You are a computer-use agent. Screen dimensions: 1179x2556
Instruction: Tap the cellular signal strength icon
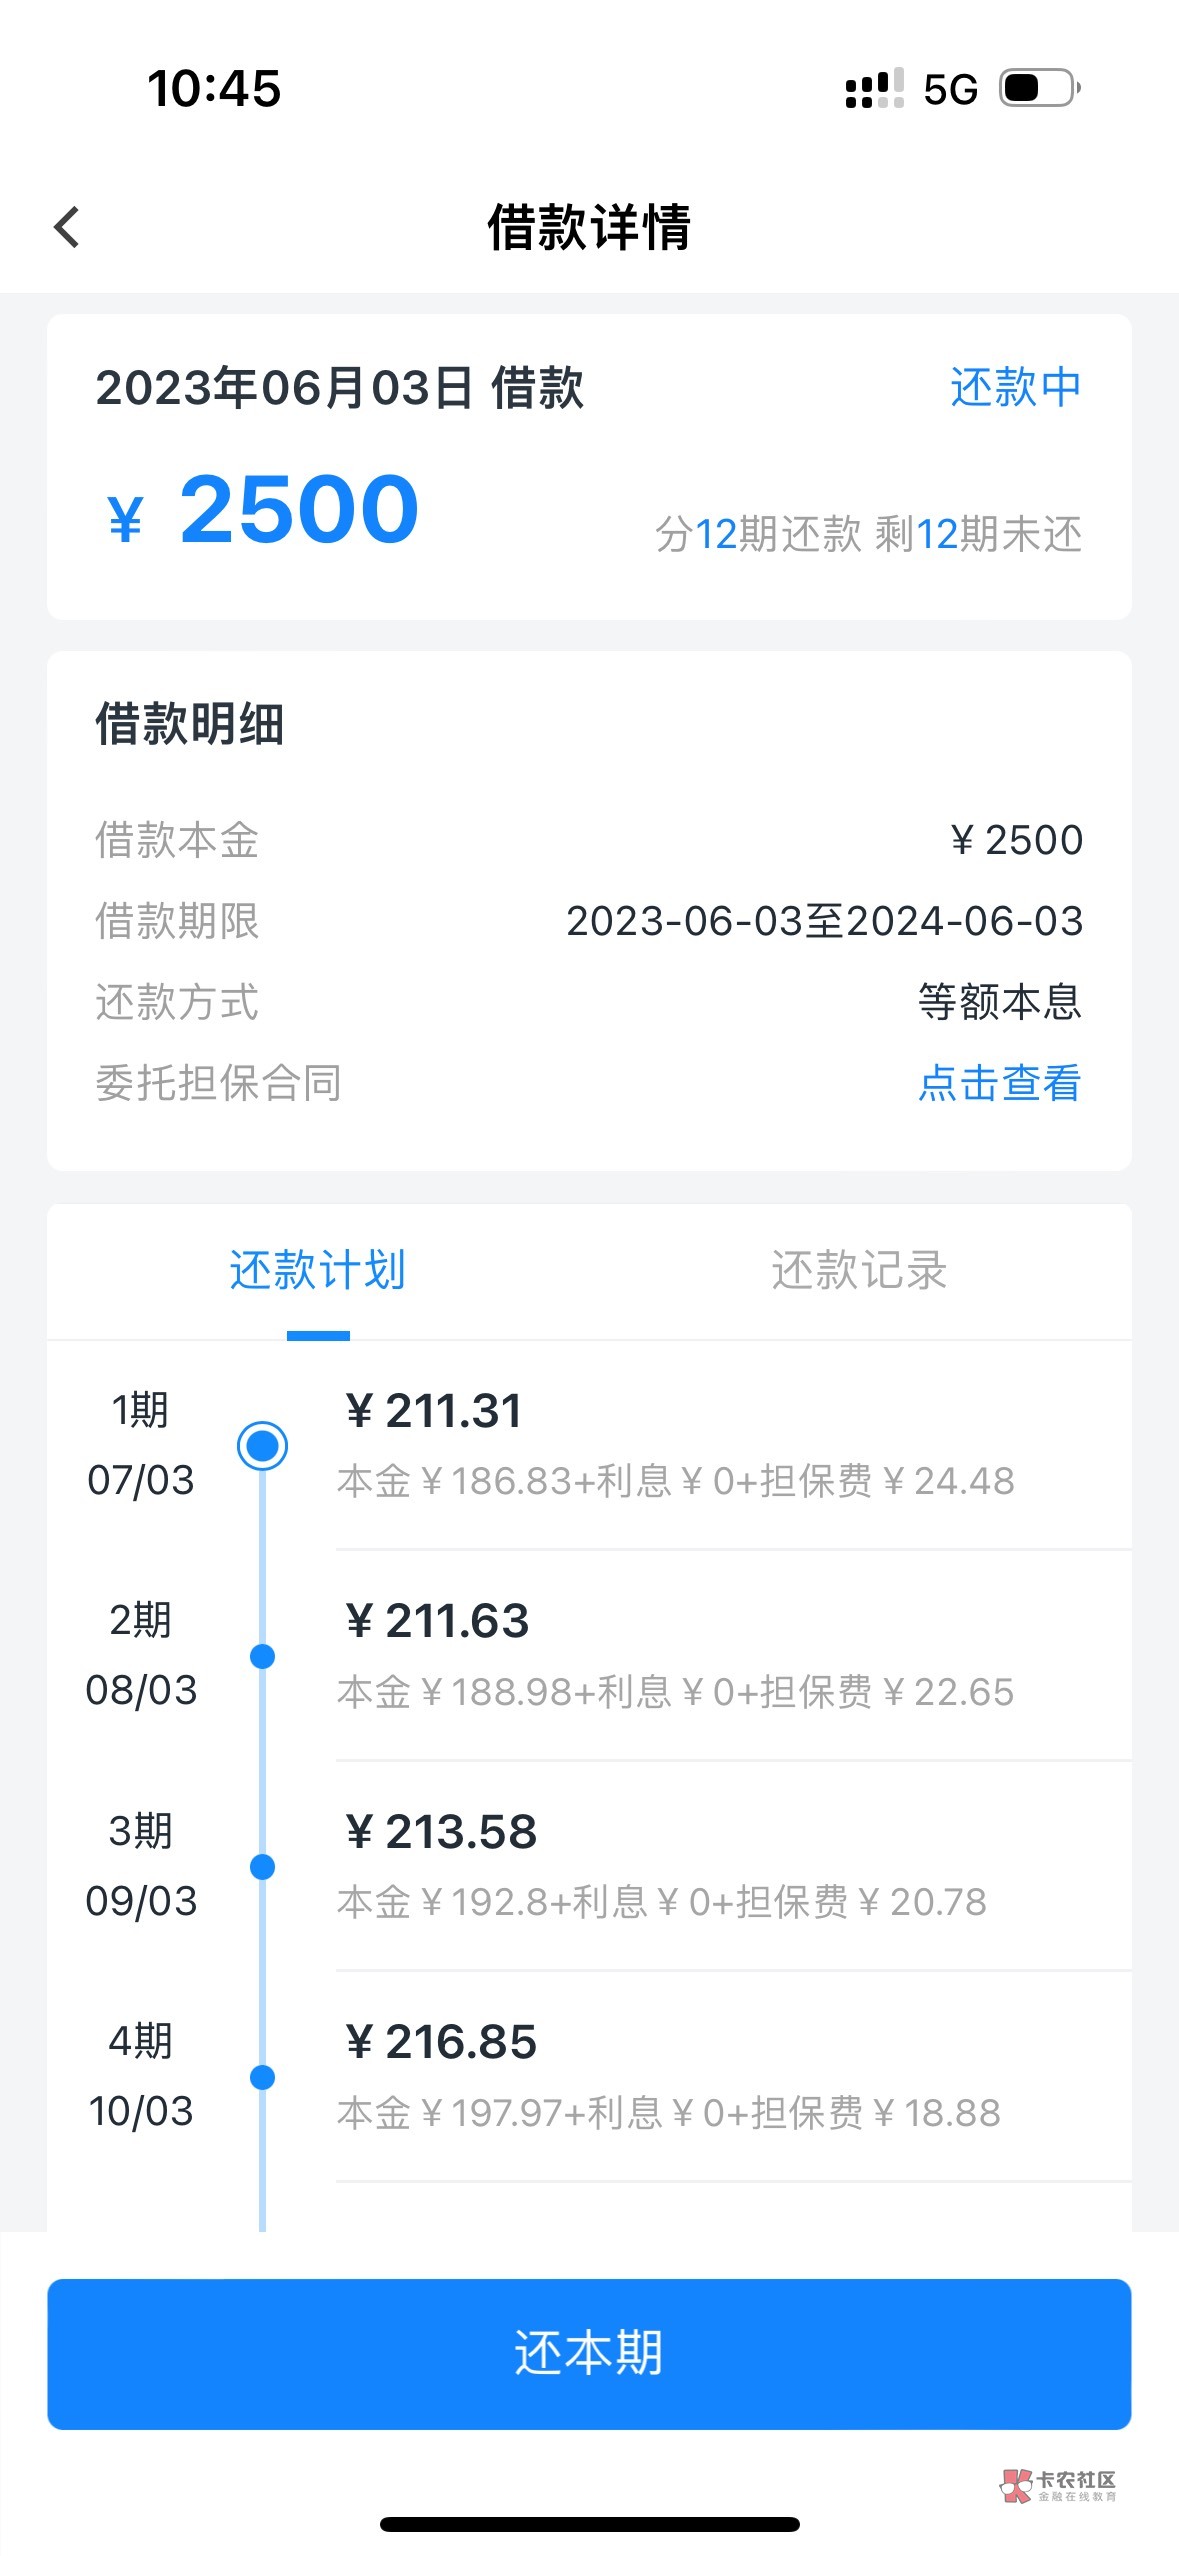[874, 89]
